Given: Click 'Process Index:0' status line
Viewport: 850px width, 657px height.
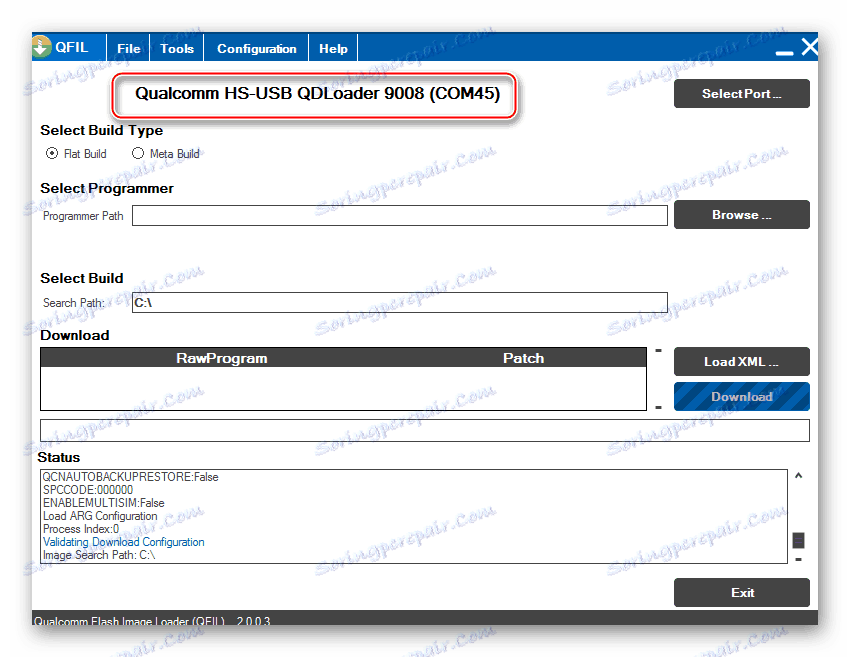Looking at the screenshot, I should click(81, 529).
